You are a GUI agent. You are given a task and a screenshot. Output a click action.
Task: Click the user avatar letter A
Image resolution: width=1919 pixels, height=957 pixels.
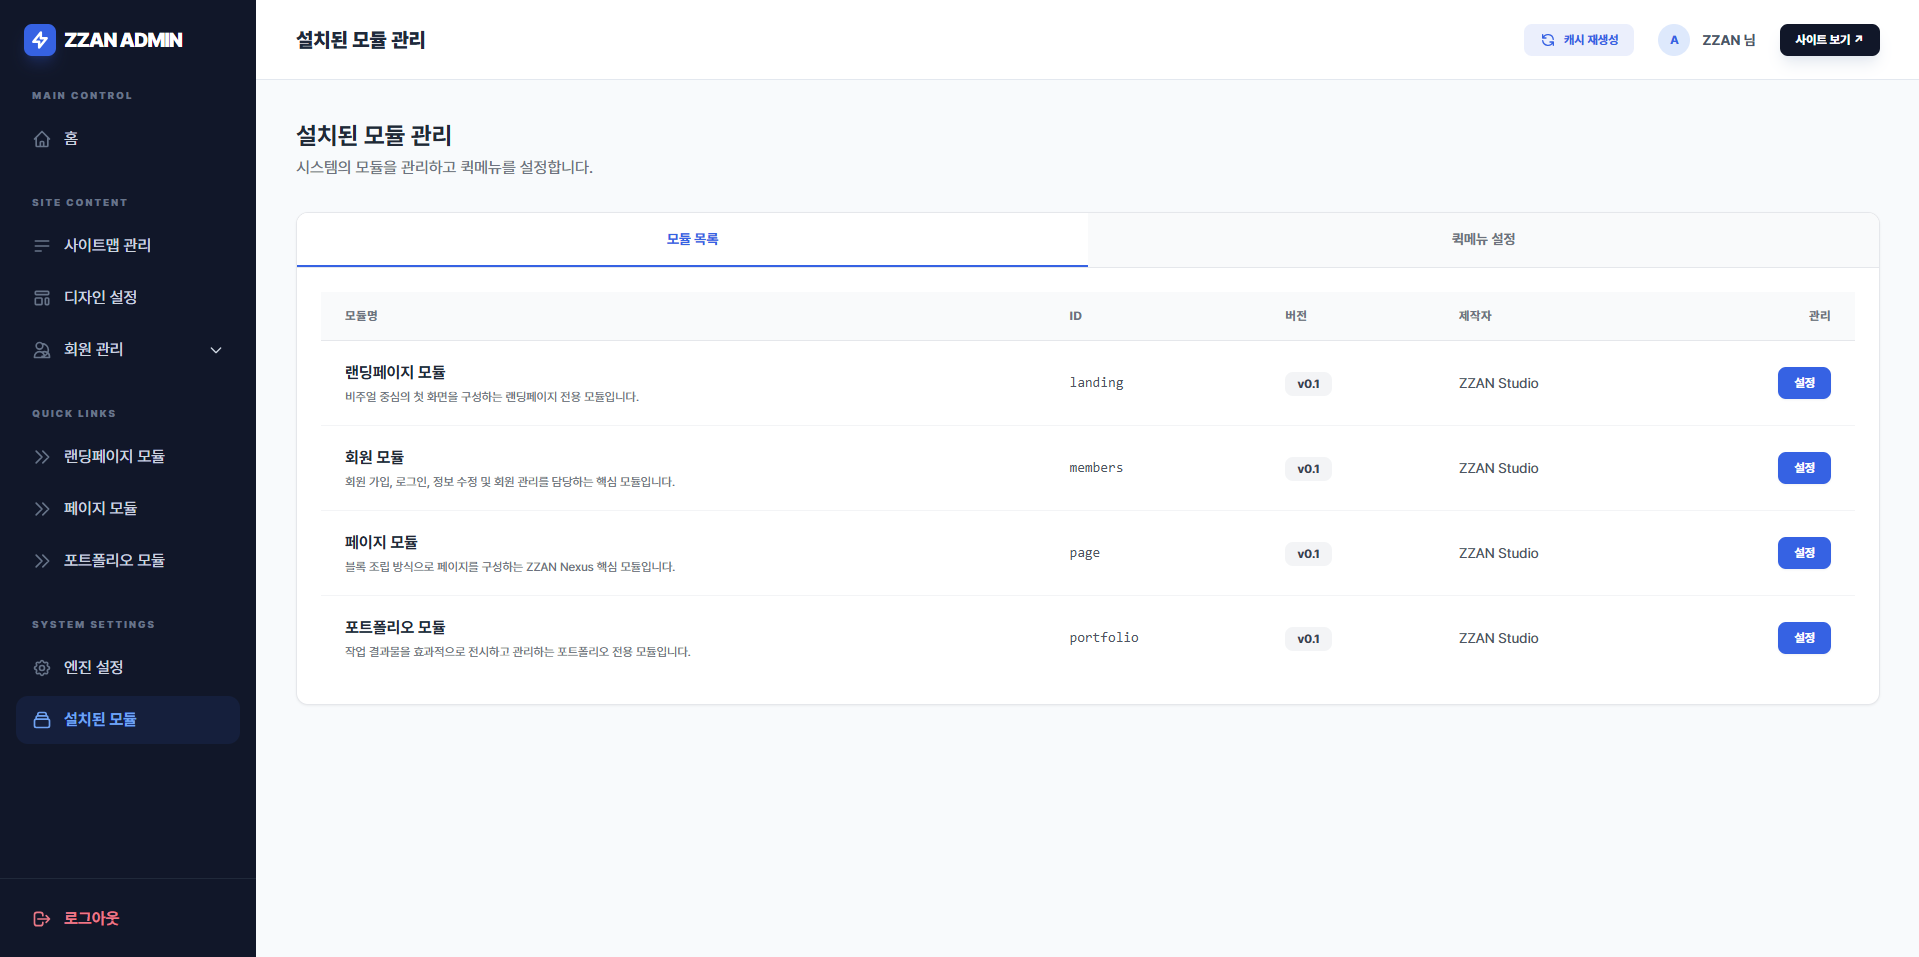point(1674,40)
